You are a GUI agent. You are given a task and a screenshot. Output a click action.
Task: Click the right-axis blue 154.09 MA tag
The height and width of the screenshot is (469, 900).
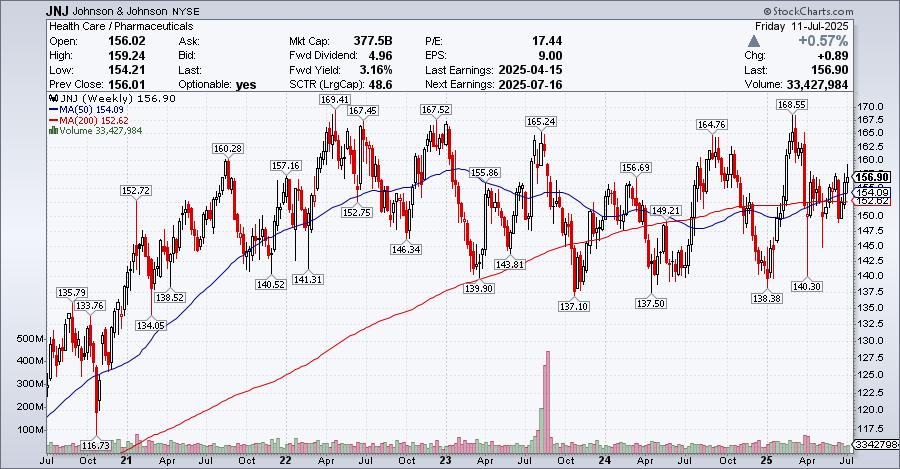874,192
